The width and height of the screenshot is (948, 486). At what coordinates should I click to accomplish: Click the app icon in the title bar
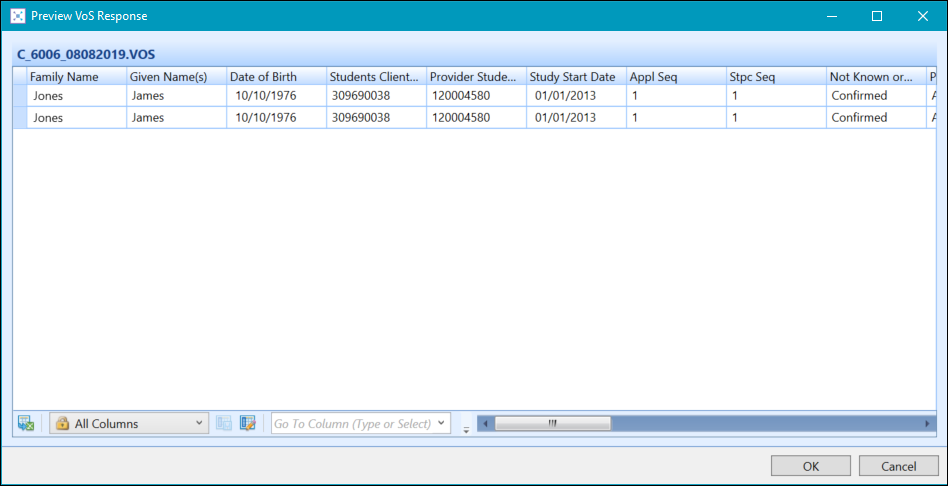pos(19,16)
